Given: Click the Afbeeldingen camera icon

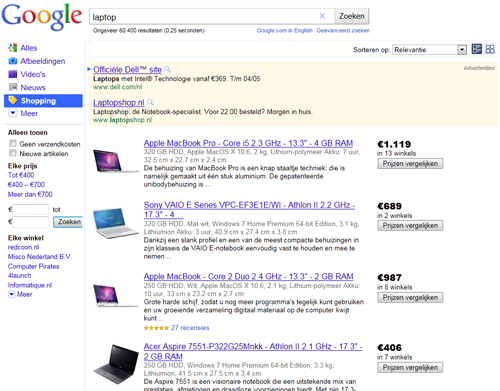Looking at the screenshot, I should [x=13, y=61].
